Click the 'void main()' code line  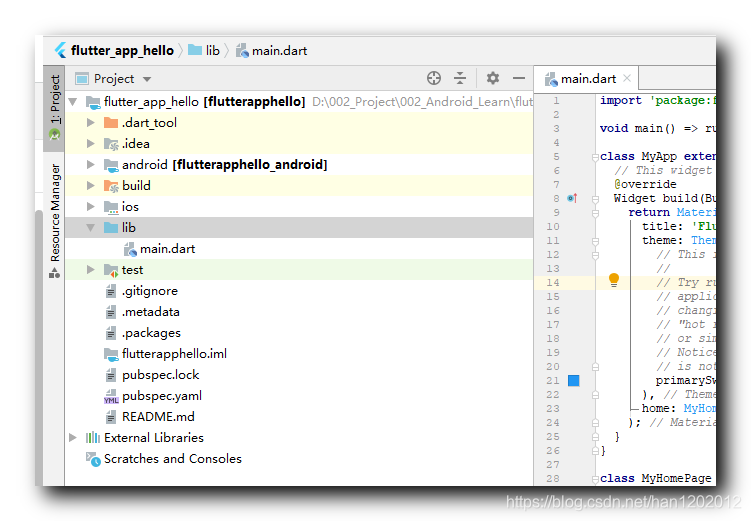coord(657,128)
